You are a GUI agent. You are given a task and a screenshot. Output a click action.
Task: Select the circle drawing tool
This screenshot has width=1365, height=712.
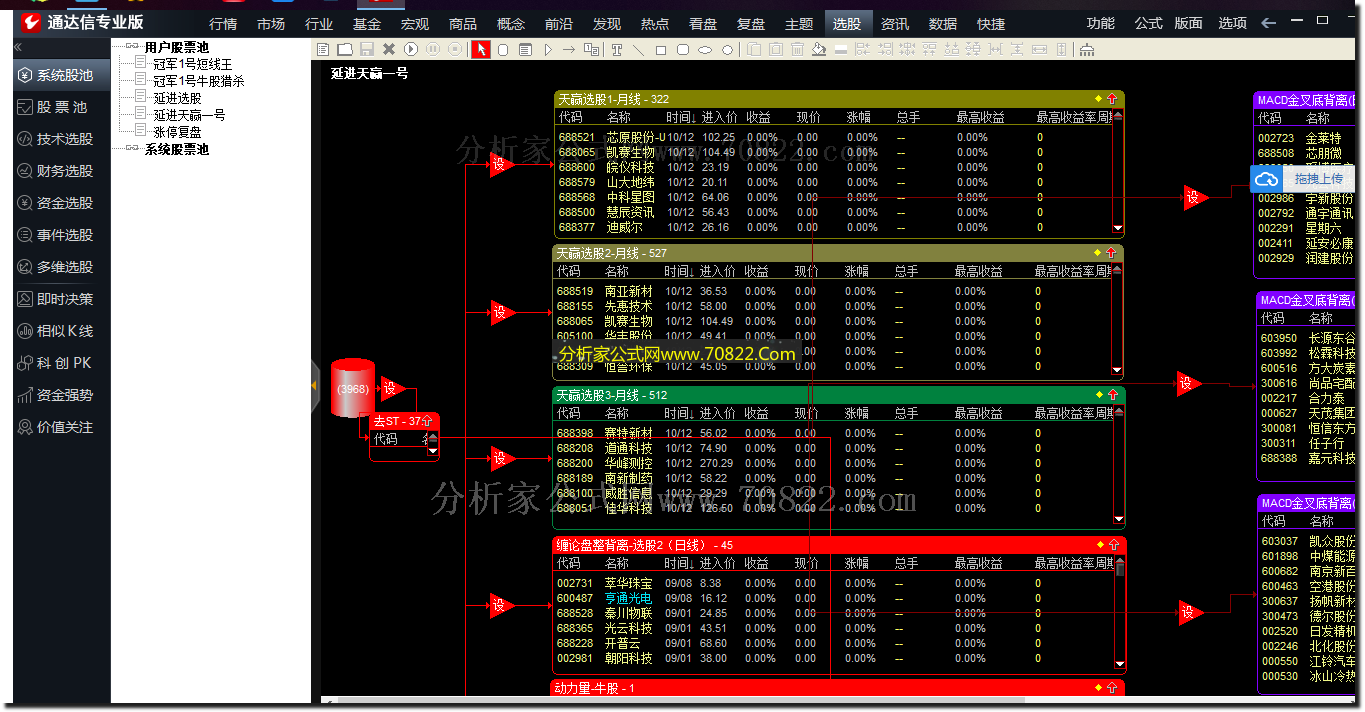tap(727, 49)
